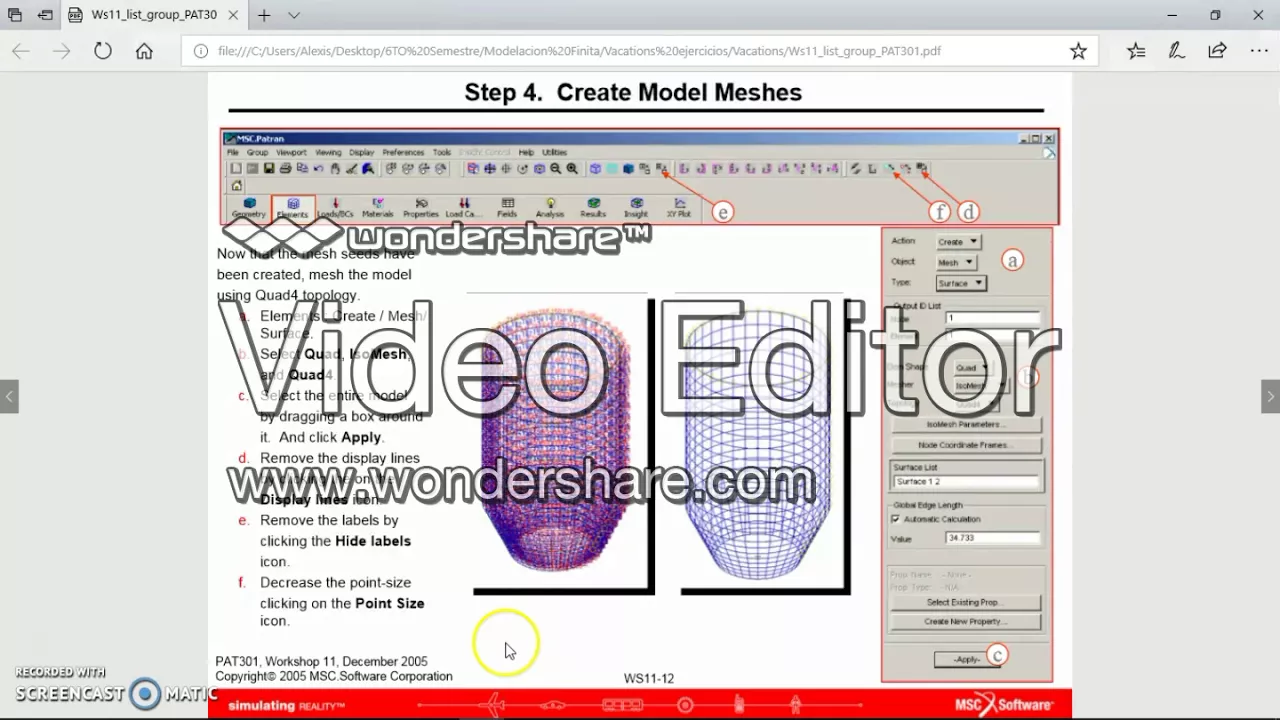
Task: Open Patran Viewport menu
Action: (x=291, y=152)
